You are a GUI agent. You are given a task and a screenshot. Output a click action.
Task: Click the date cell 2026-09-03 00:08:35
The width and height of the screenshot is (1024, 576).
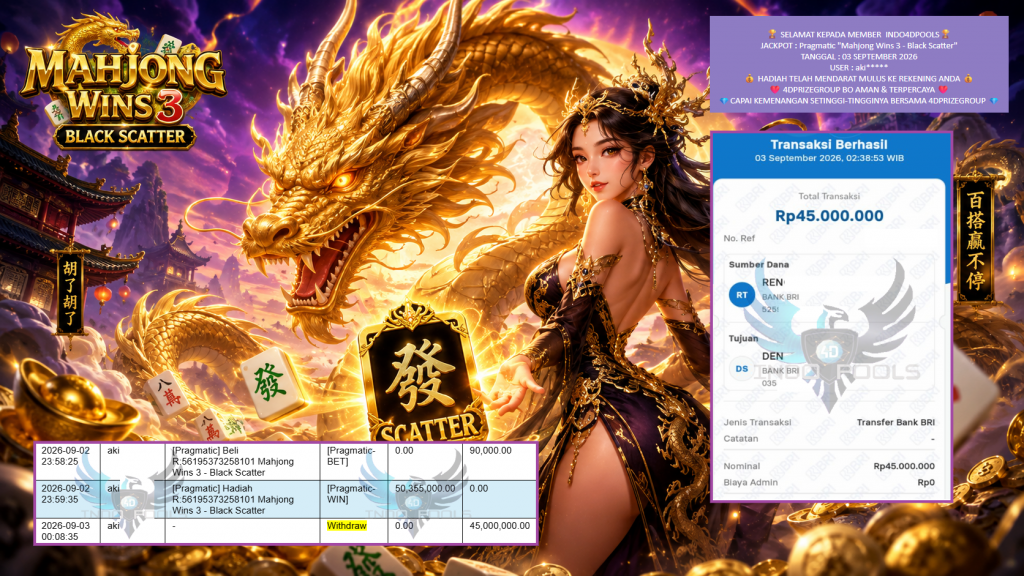coord(67,531)
